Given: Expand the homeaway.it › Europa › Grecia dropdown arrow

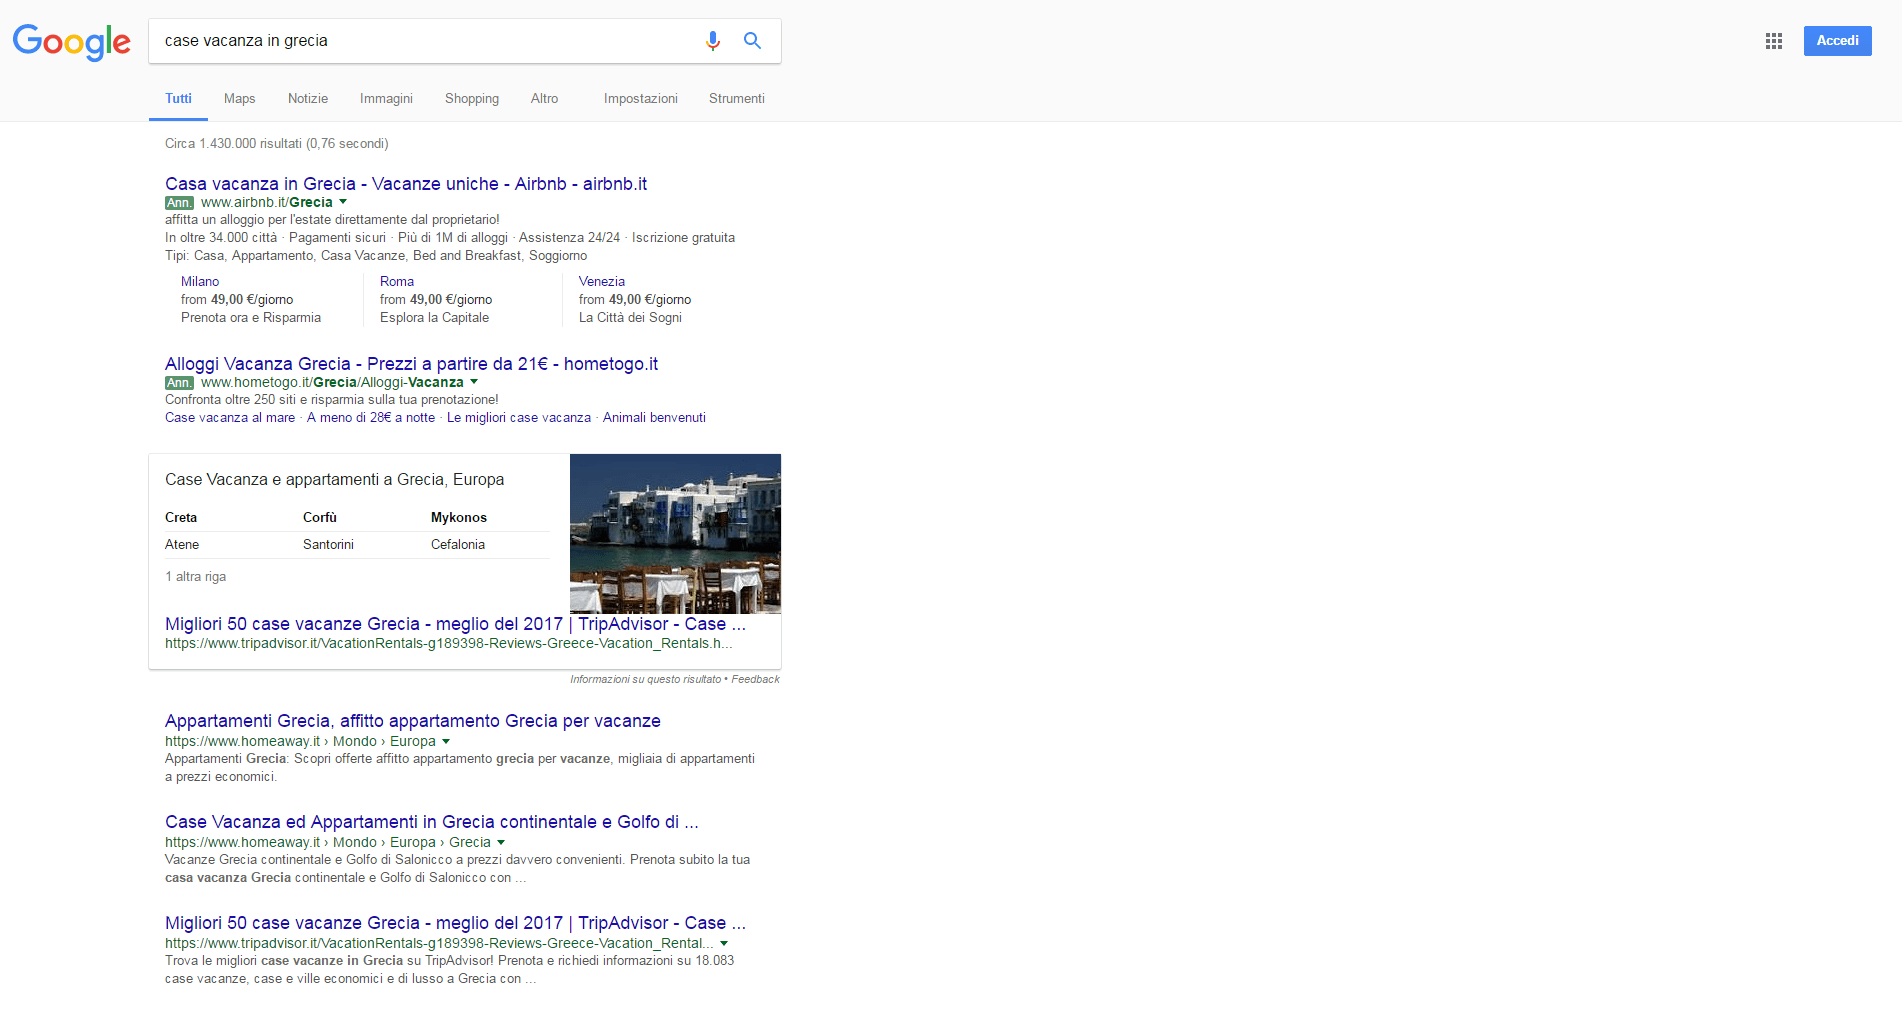Looking at the screenshot, I should (501, 842).
